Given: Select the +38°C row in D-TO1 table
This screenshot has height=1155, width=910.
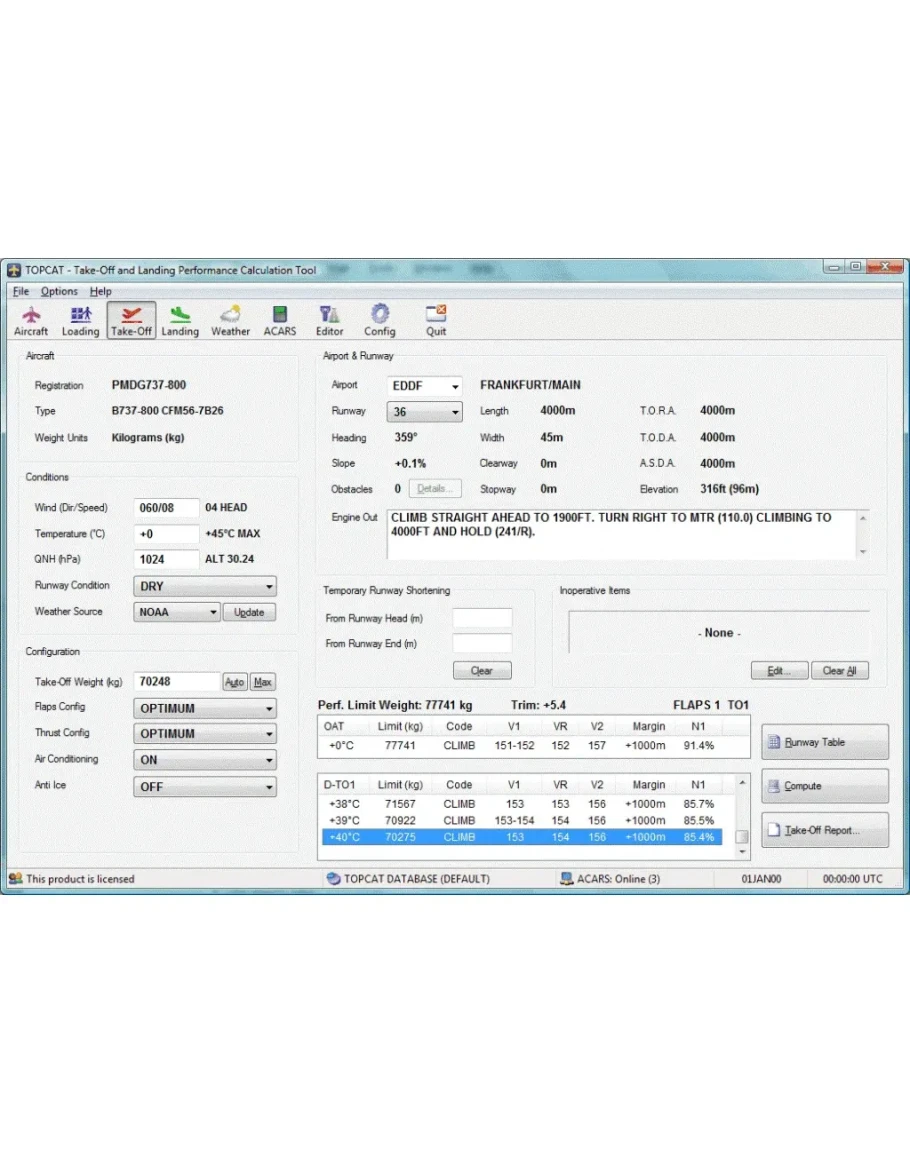Looking at the screenshot, I should [520, 804].
